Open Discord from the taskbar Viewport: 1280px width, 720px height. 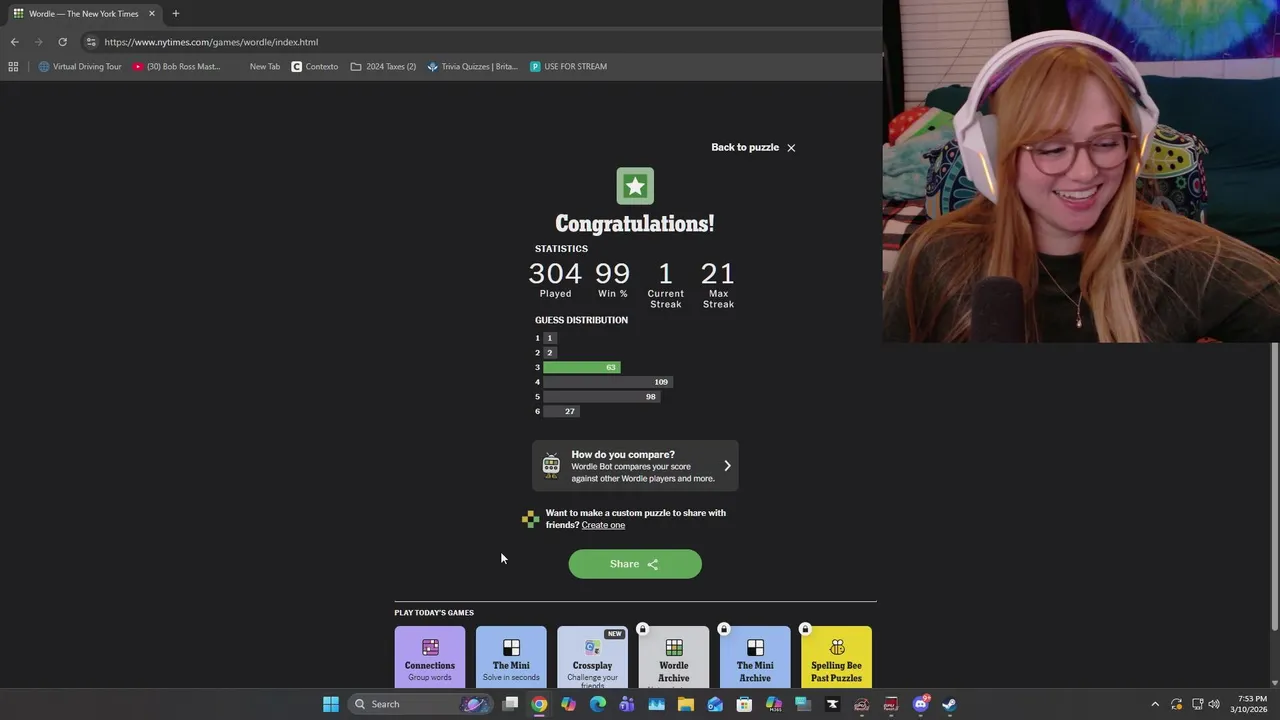pyautogui.click(x=920, y=704)
